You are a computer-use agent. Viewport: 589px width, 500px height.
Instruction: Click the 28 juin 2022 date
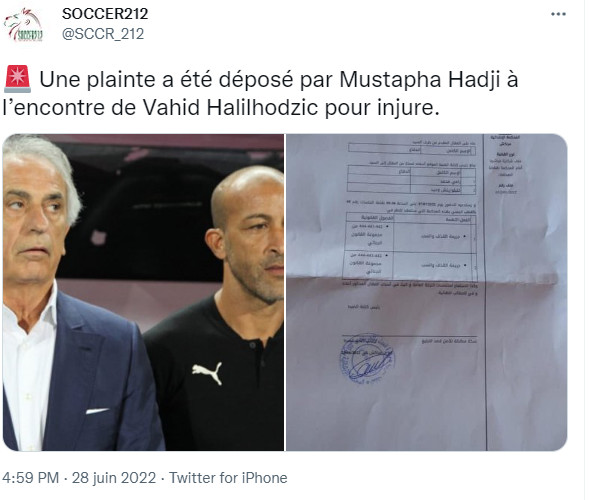coord(114,478)
